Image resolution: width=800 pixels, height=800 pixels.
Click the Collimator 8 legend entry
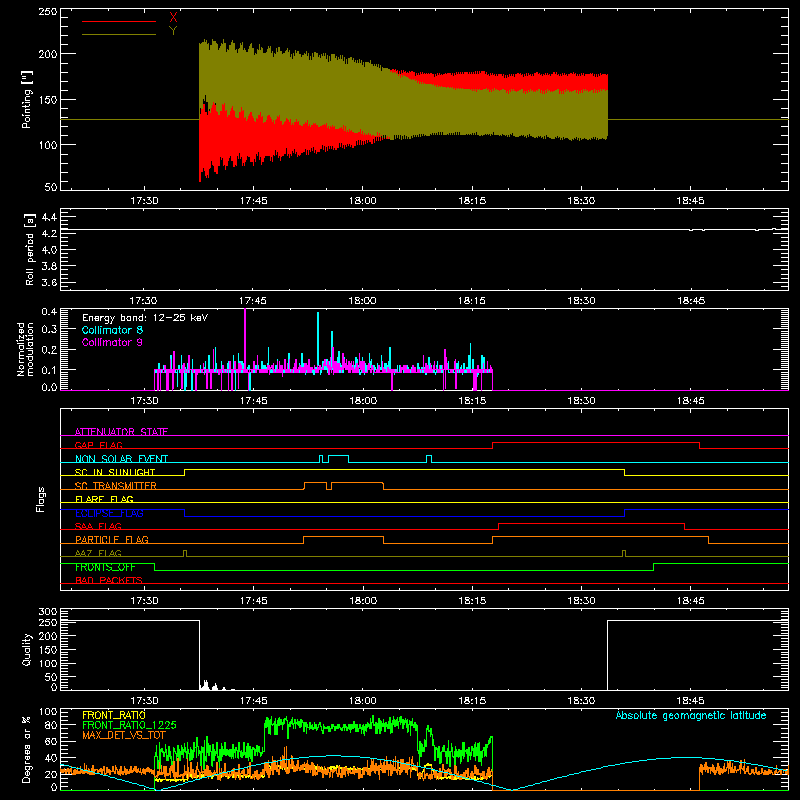[x=112, y=330]
